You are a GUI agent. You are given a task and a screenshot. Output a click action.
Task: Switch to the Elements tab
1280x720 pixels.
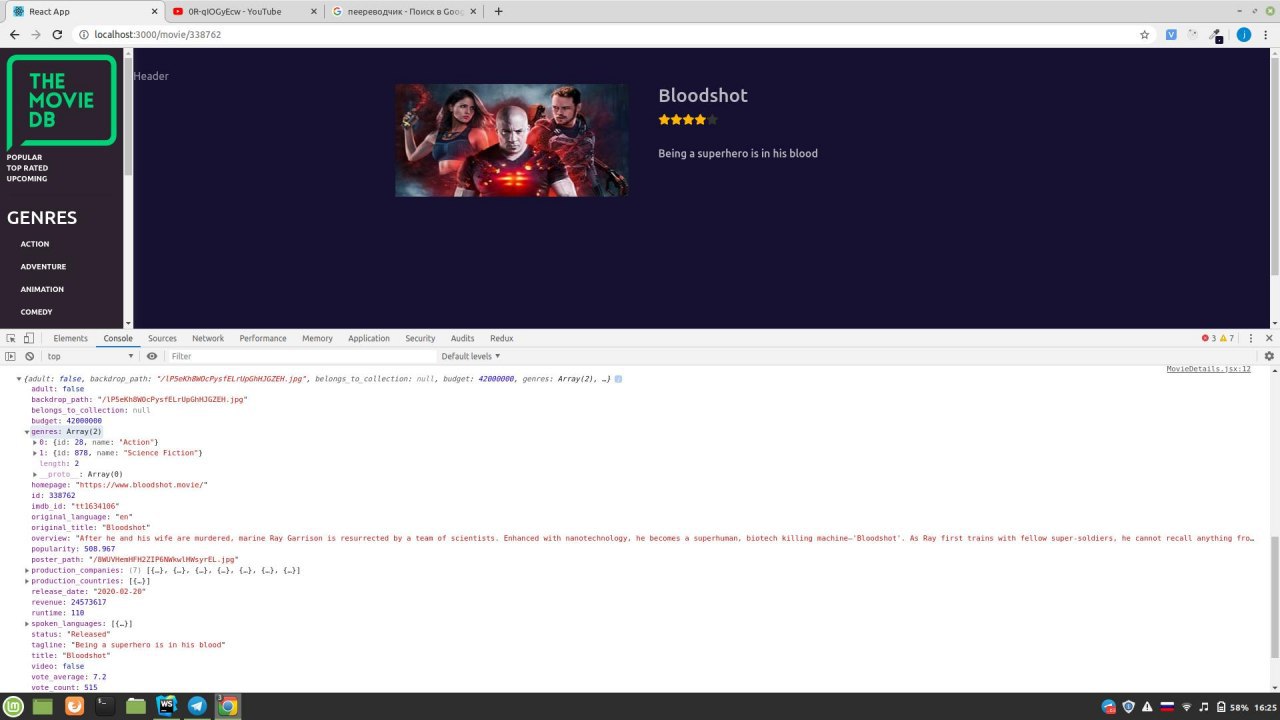(70, 338)
